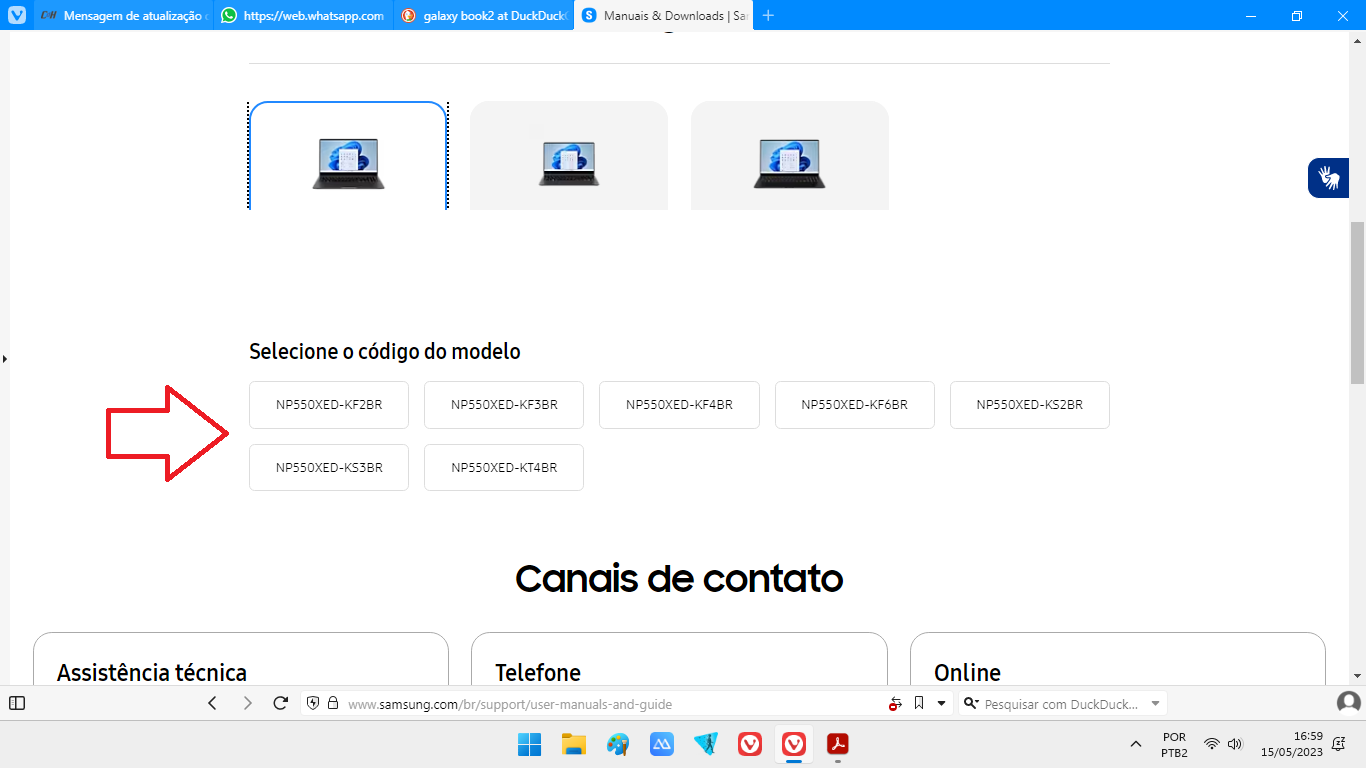Click the Canais de contato heading
Screen dimensions: 1366x768
pyautogui.click(x=679, y=578)
